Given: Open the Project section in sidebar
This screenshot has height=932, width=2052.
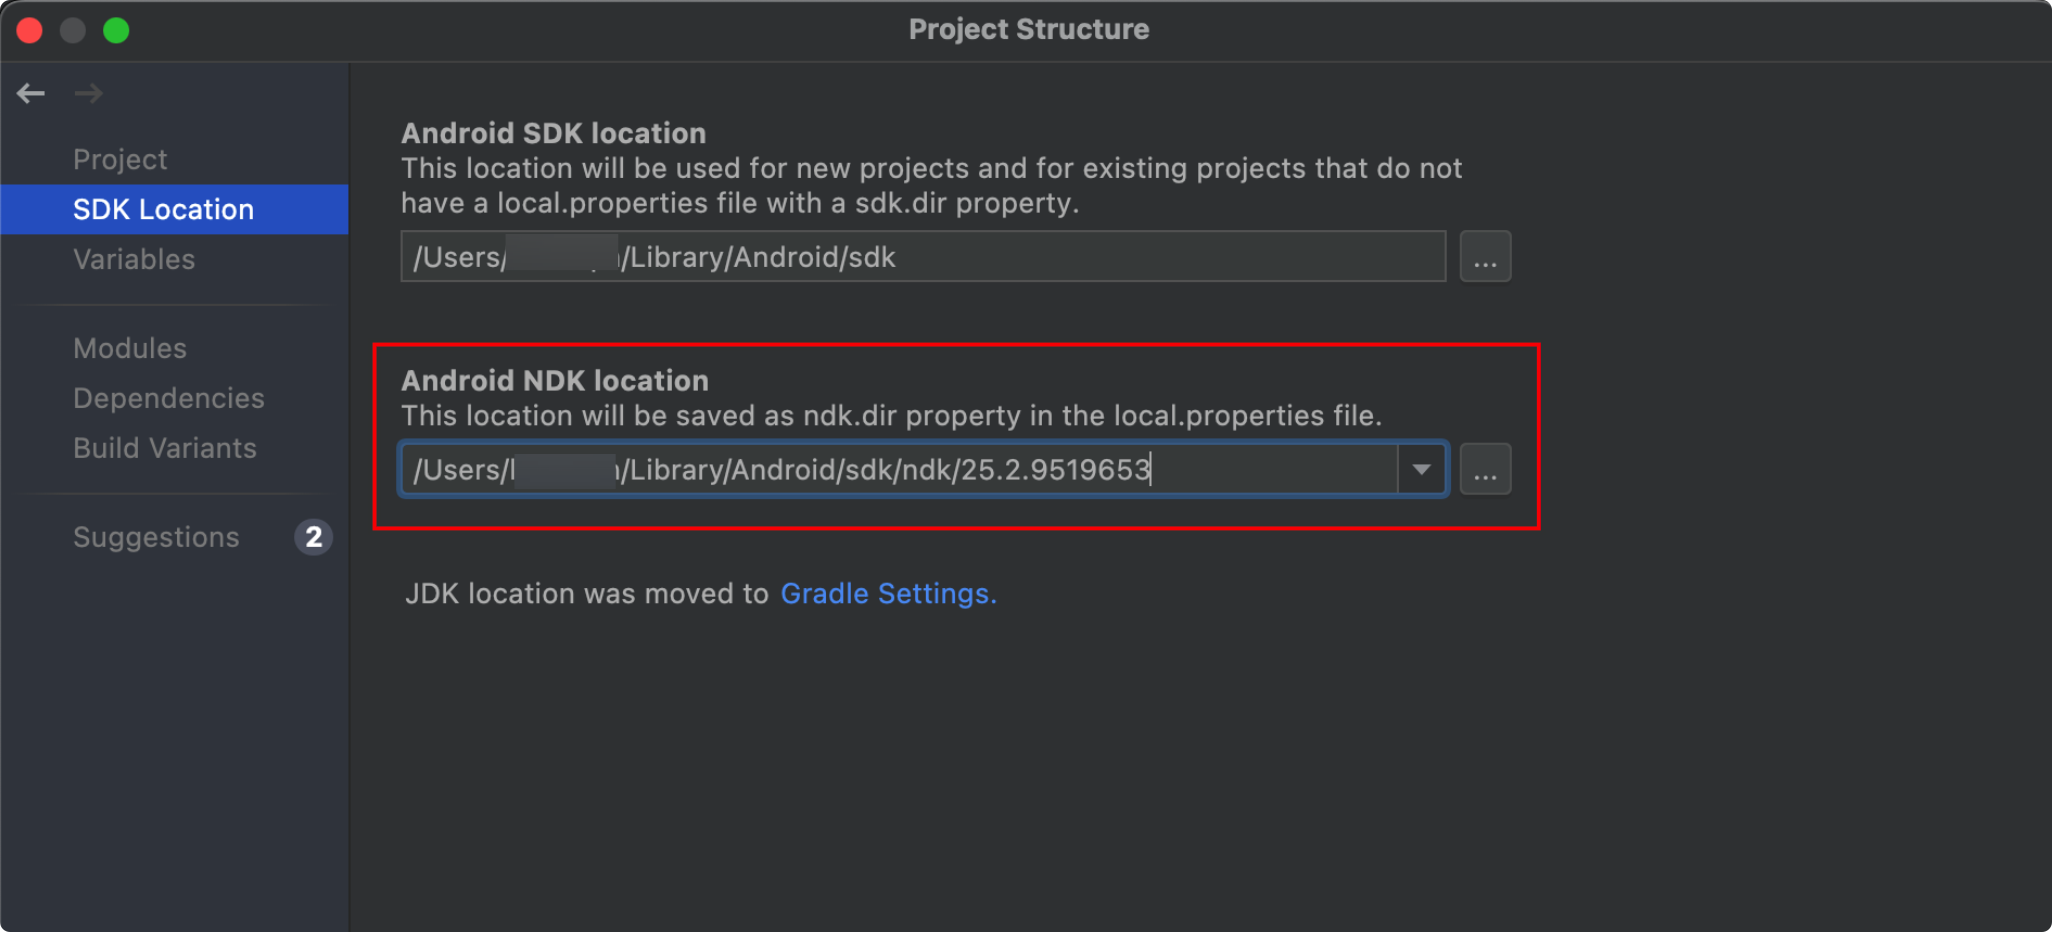Looking at the screenshot, I should point(120,159).
